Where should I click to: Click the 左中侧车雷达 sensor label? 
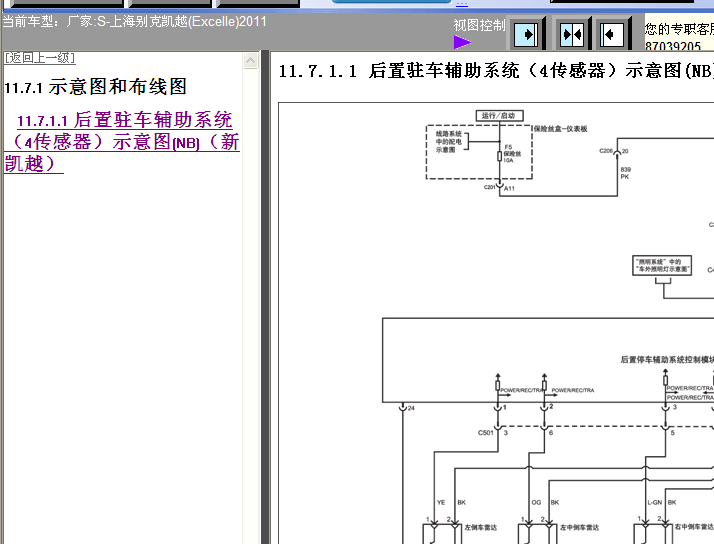(579, 528)
